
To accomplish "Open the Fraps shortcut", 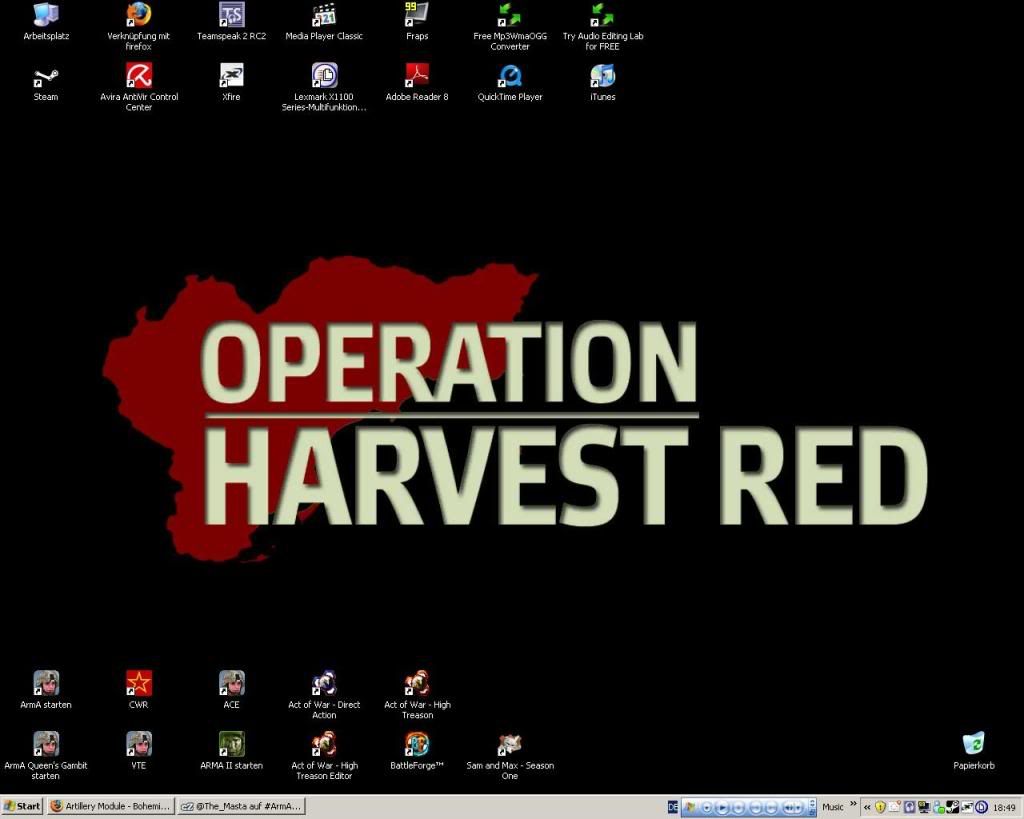I will pyautogui.click(x=416, y=20).
